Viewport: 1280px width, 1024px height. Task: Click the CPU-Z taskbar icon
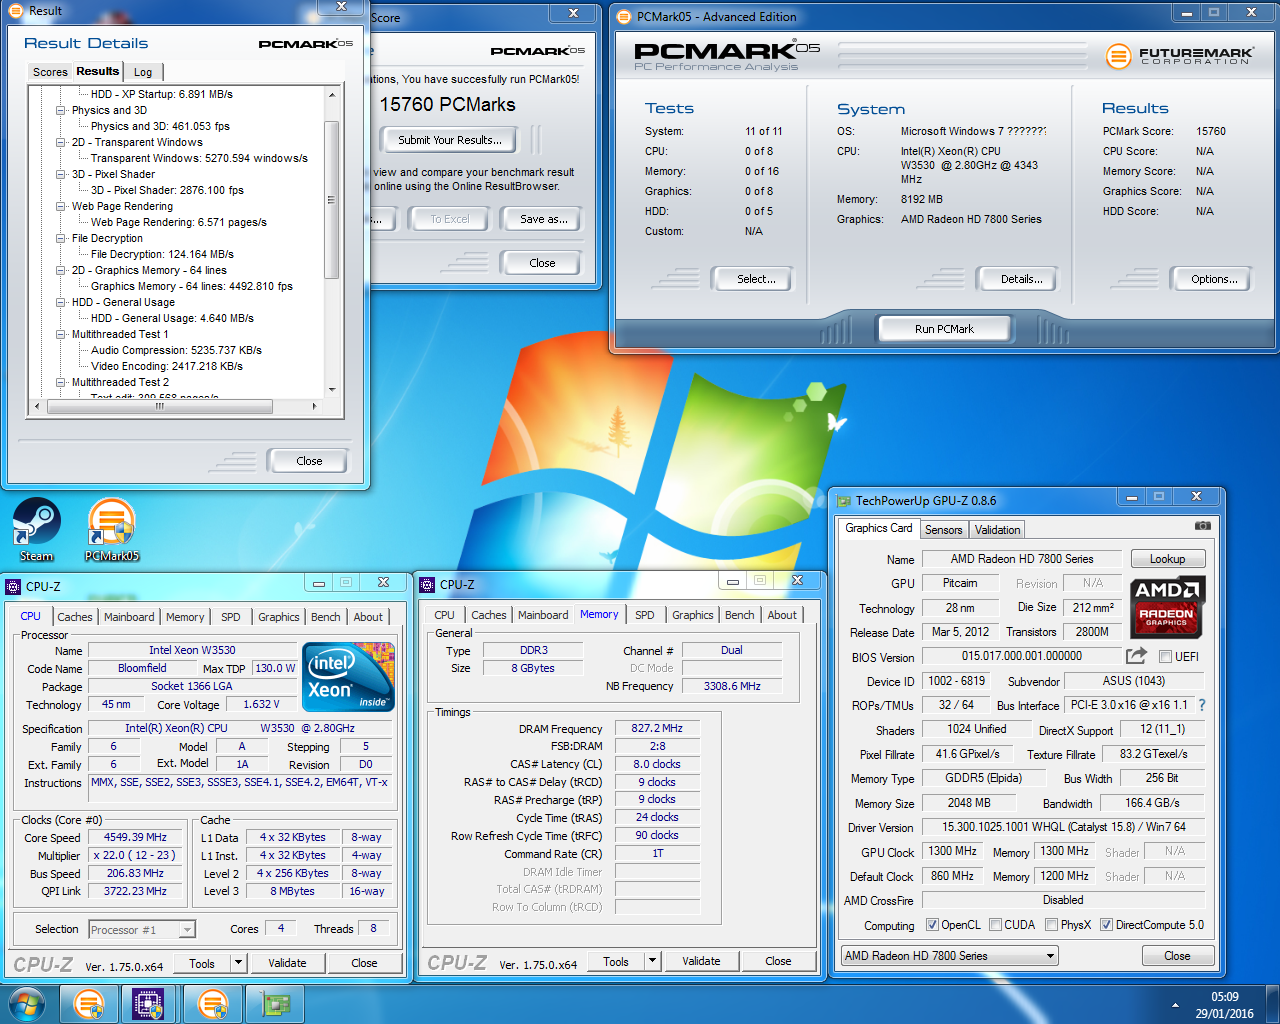click(x=148, y=1004)
